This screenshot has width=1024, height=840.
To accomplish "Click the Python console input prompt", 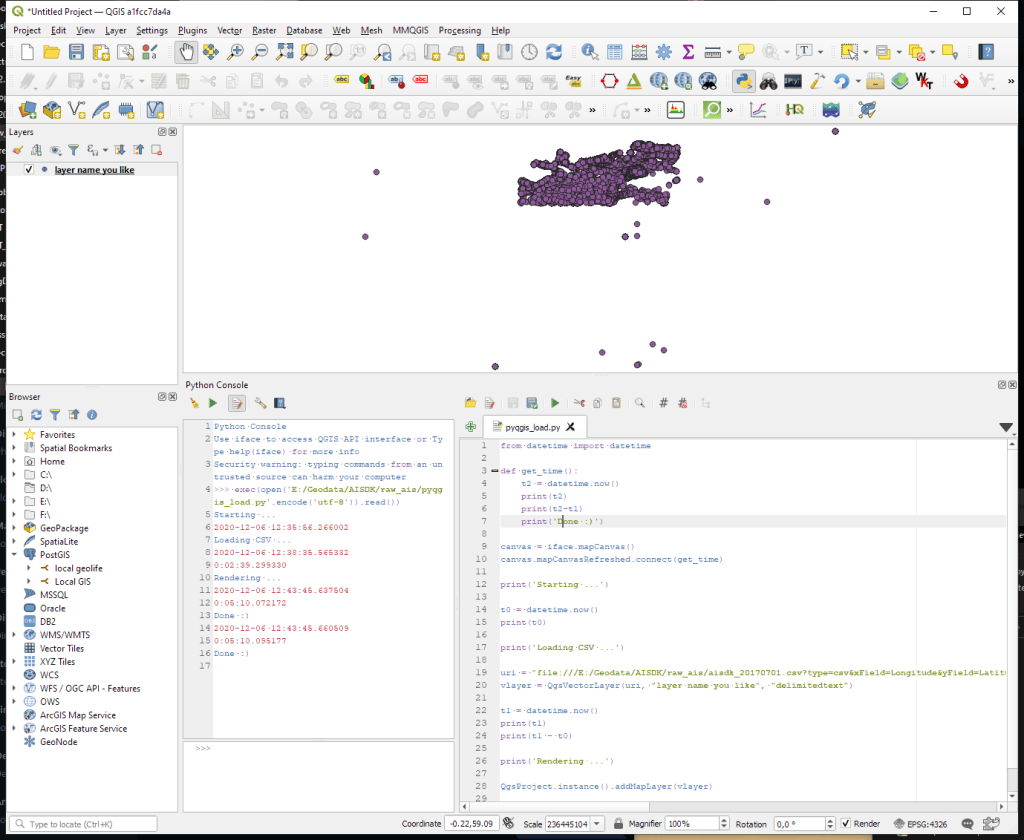I will 319,777.
